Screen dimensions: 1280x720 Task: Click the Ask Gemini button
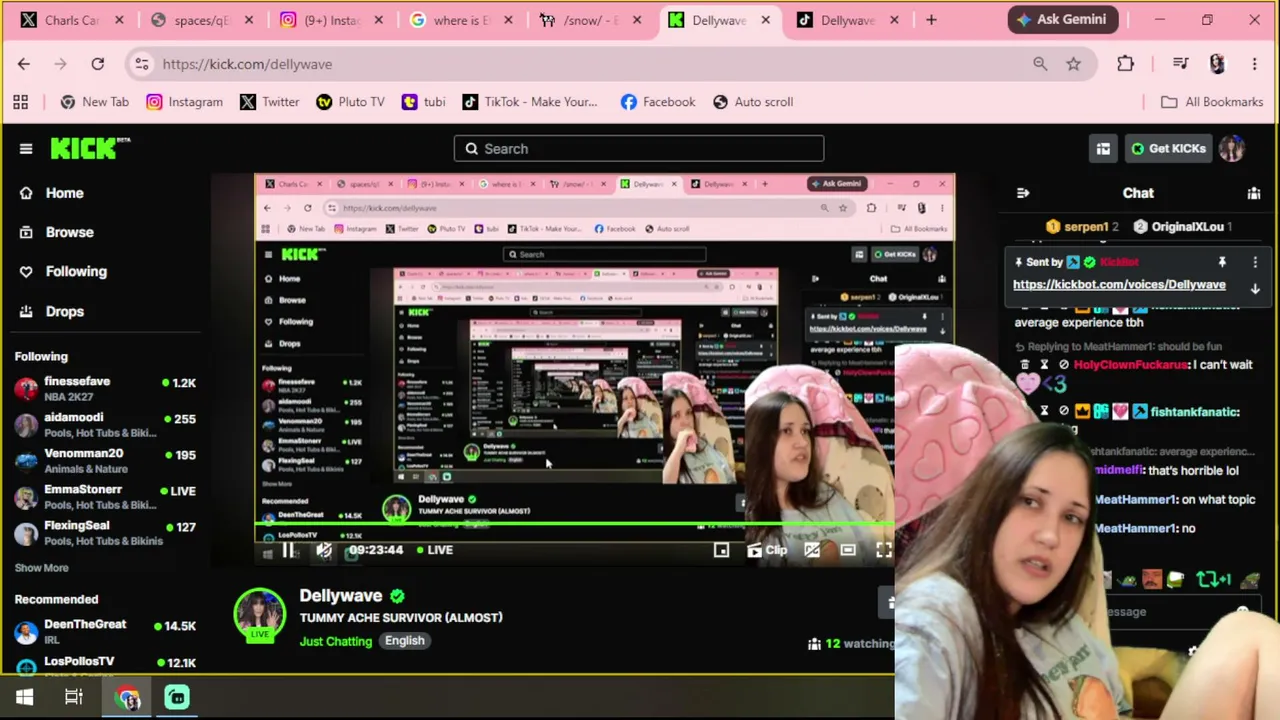(x=1061, y=20)
